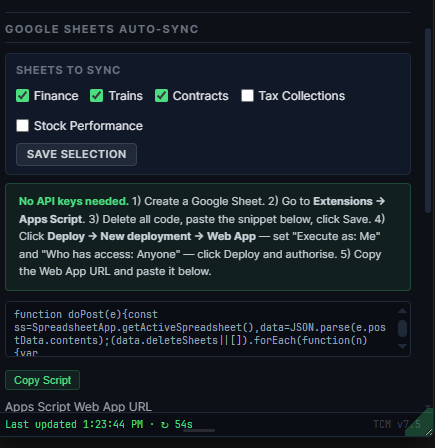Click the code box scroll-down arrow

tap(402, 347)
